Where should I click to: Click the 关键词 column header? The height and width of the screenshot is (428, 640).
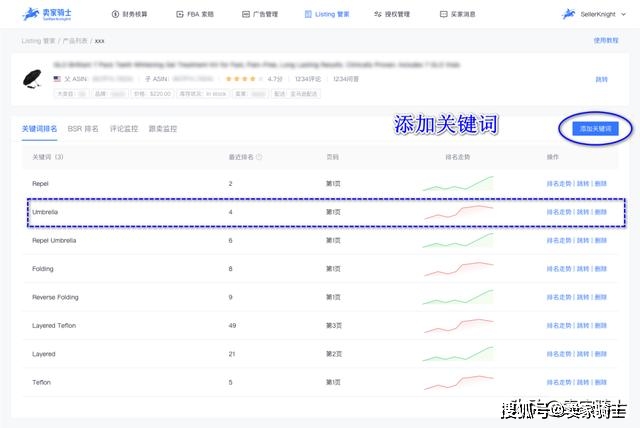47,157
